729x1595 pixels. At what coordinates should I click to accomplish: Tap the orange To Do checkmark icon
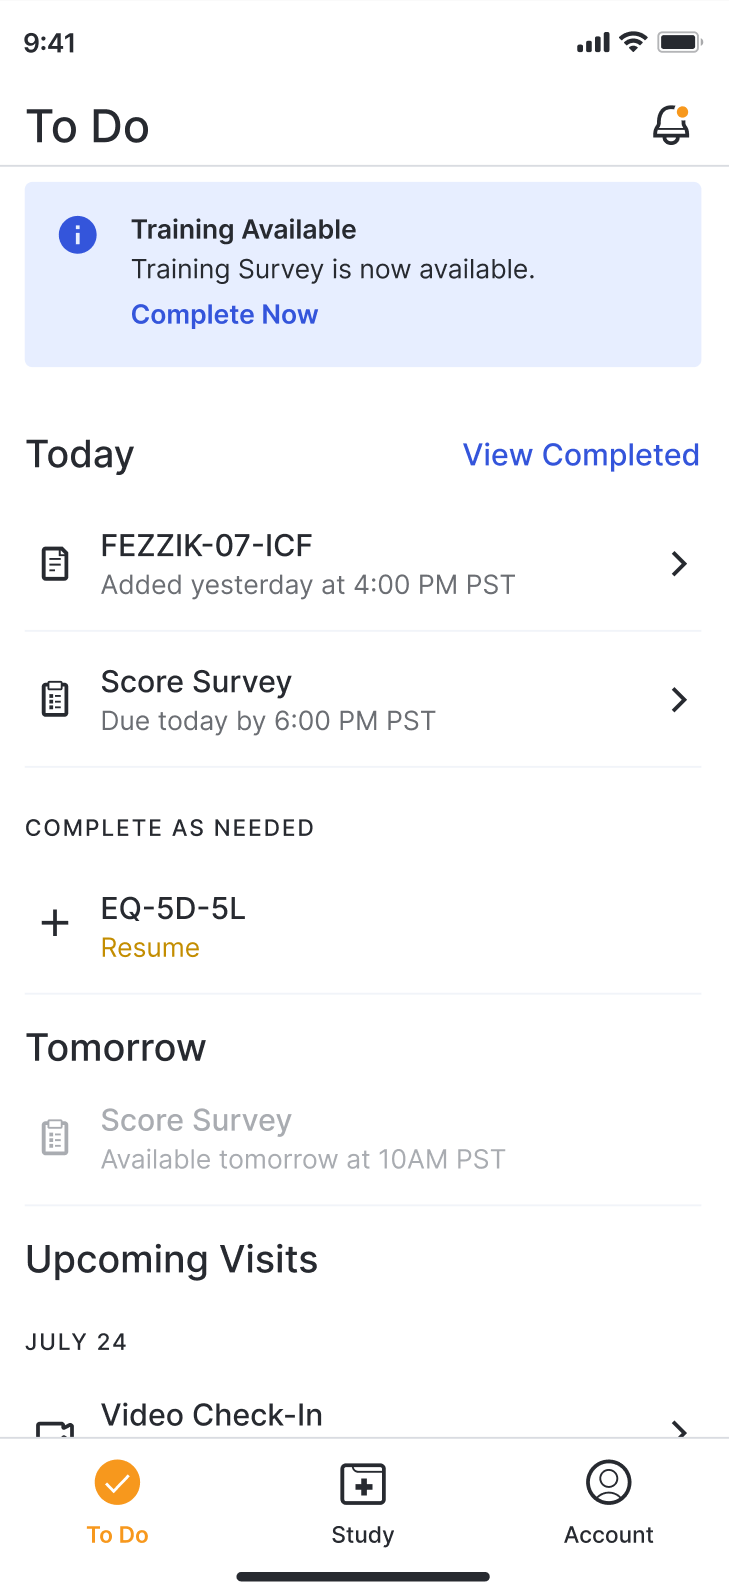click(117, 1483)
